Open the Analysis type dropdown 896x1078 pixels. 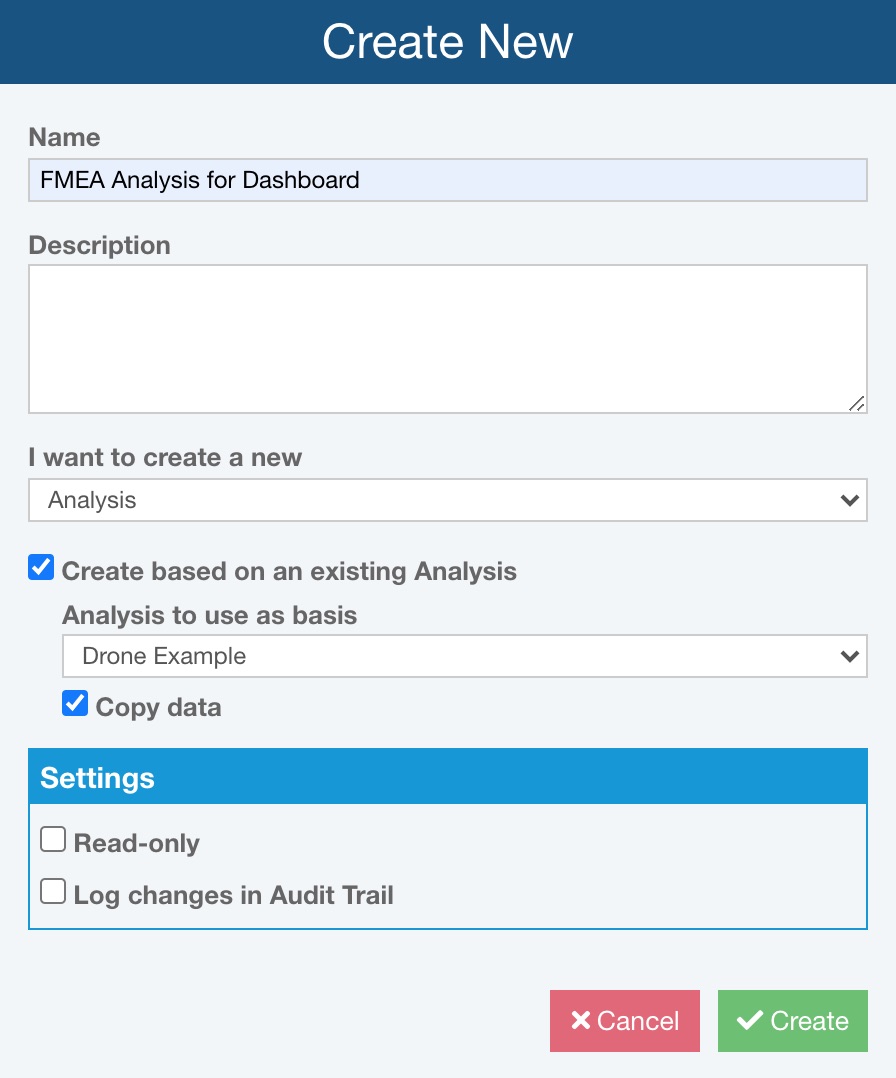click(x=448, y=500)
